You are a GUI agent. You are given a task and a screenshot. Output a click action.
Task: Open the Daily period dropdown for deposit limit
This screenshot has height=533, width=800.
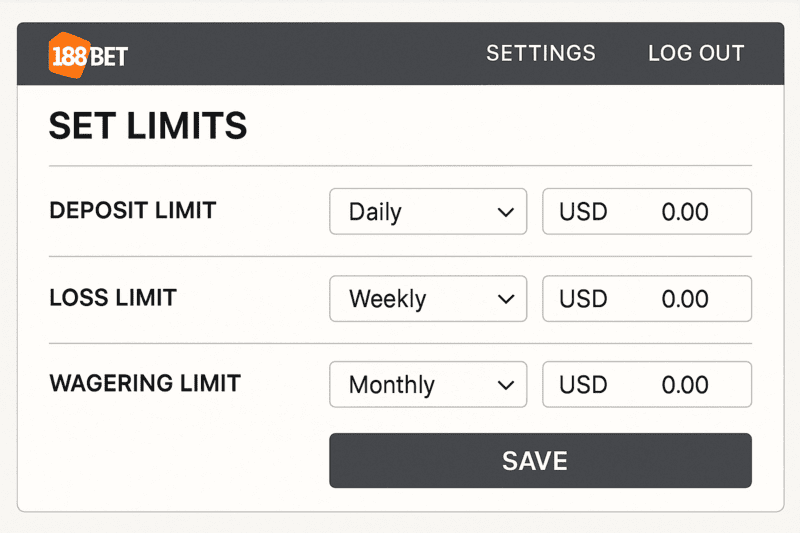pos(428,211)
